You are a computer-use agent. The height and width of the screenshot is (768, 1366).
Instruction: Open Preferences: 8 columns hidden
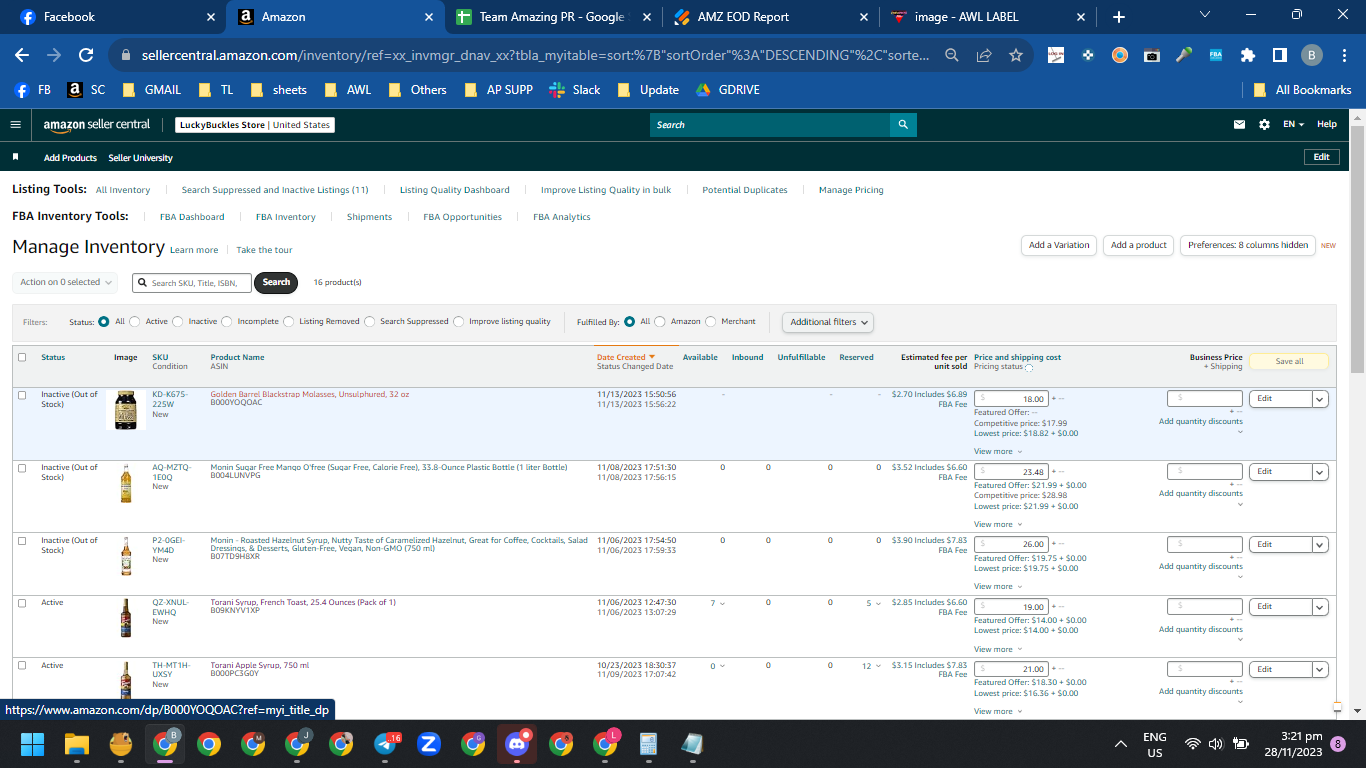coord(1248,245)
